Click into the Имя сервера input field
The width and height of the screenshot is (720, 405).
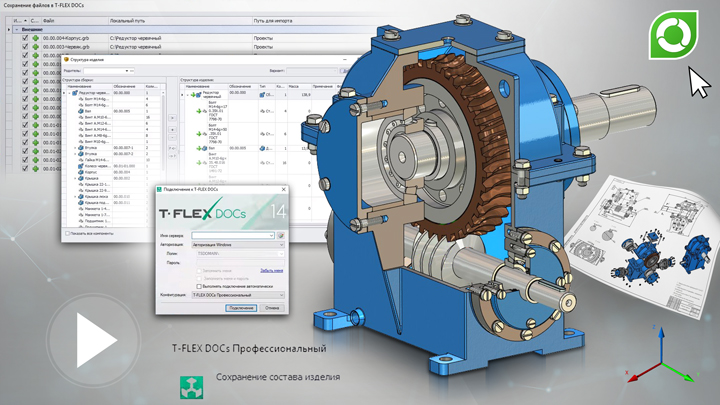231,236
